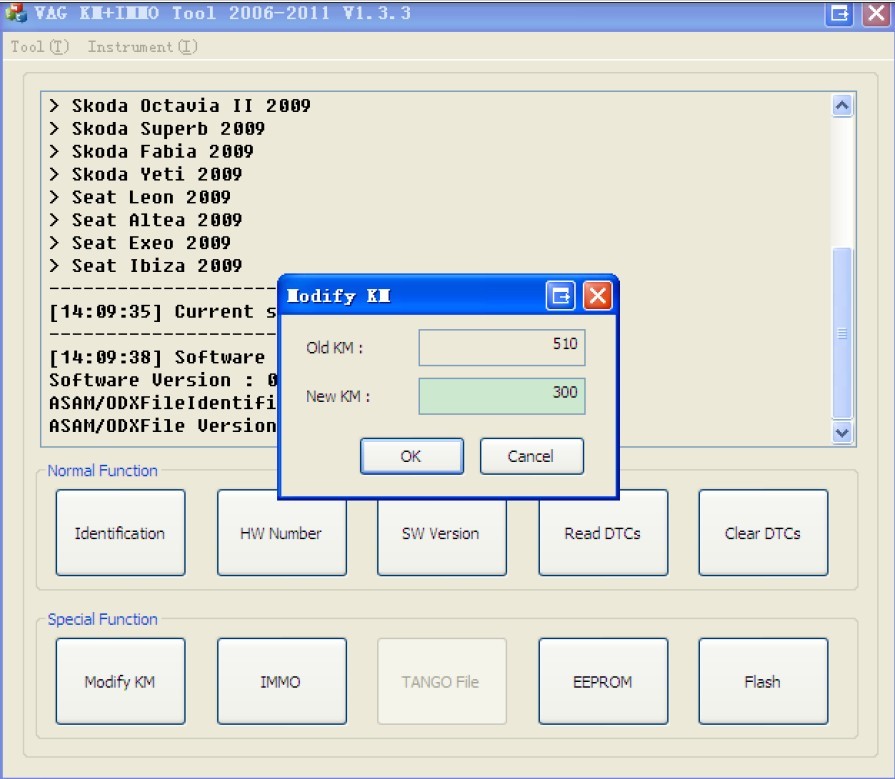Select the Seat Leon 2009 log line
This screenshot has height=779, width=895.
pyautogui.click(x=140, y=197)
